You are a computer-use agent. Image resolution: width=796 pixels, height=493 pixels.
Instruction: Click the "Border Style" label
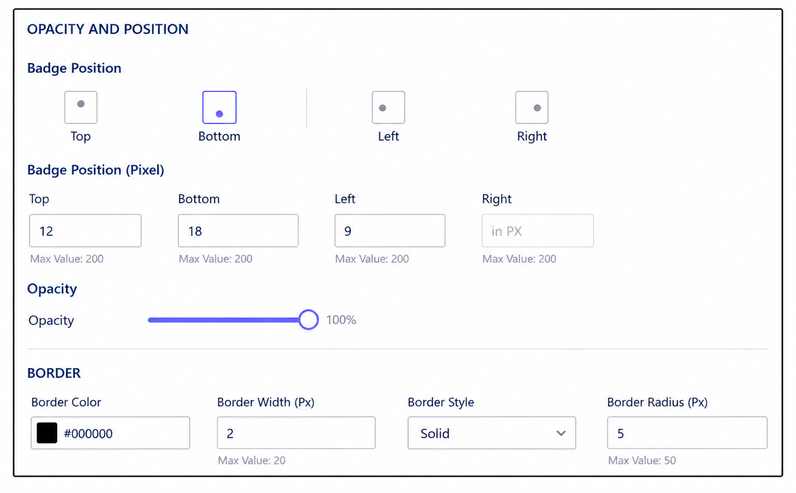point(441,402)
